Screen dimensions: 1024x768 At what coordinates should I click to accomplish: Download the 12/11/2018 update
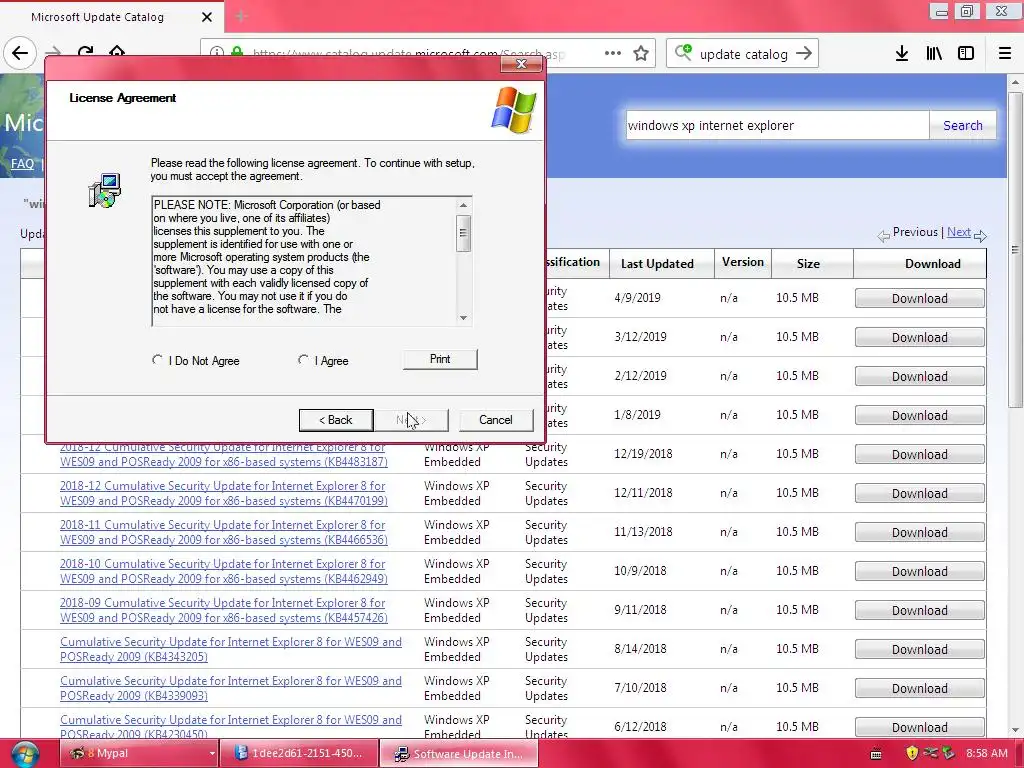(x=920, y=494)
